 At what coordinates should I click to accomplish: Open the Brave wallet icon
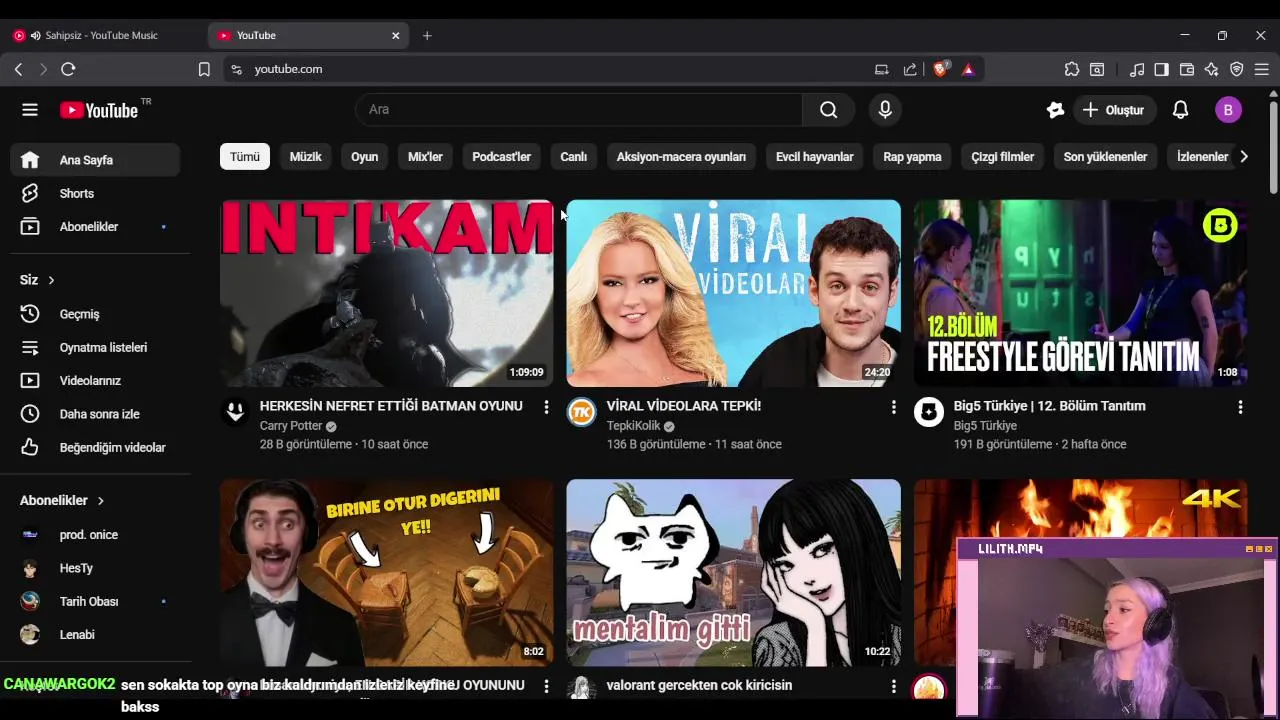click(1187, 69)
